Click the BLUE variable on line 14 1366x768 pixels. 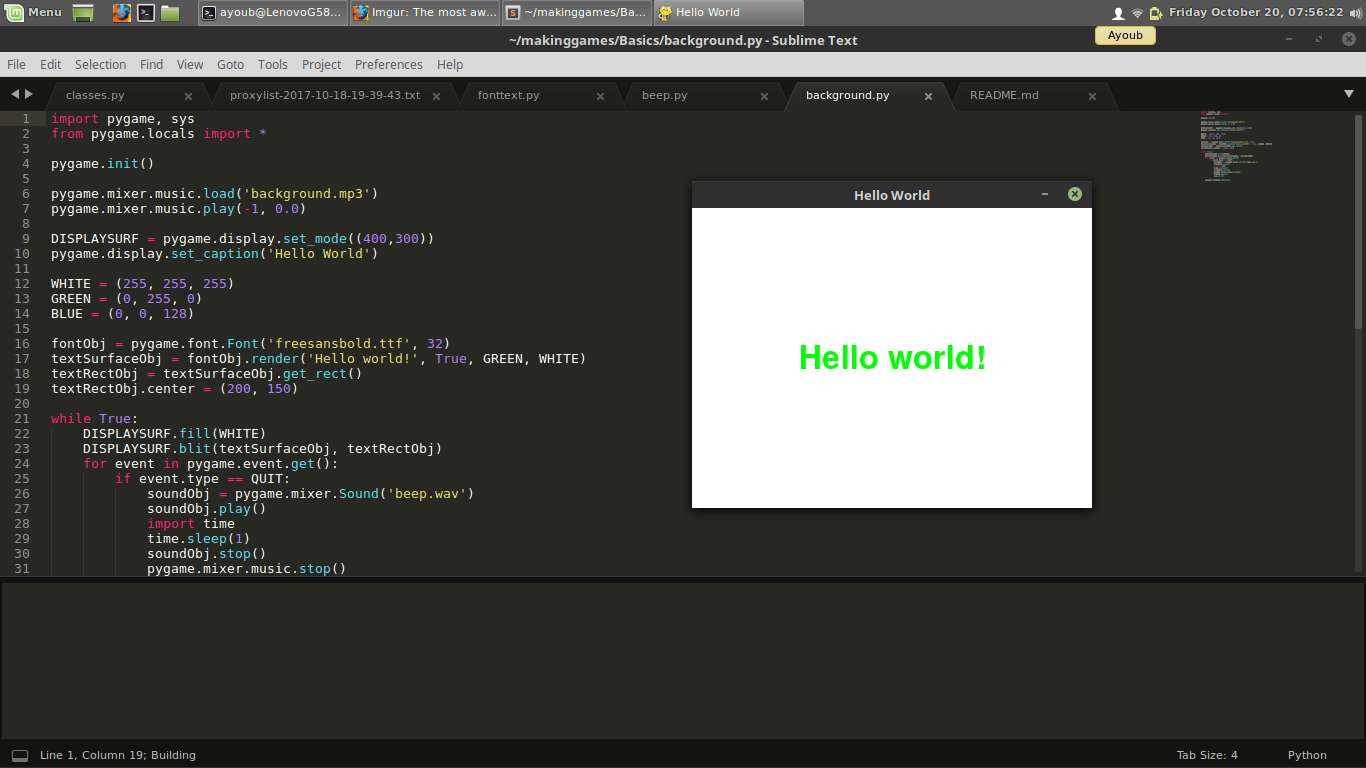coord(67,313)
